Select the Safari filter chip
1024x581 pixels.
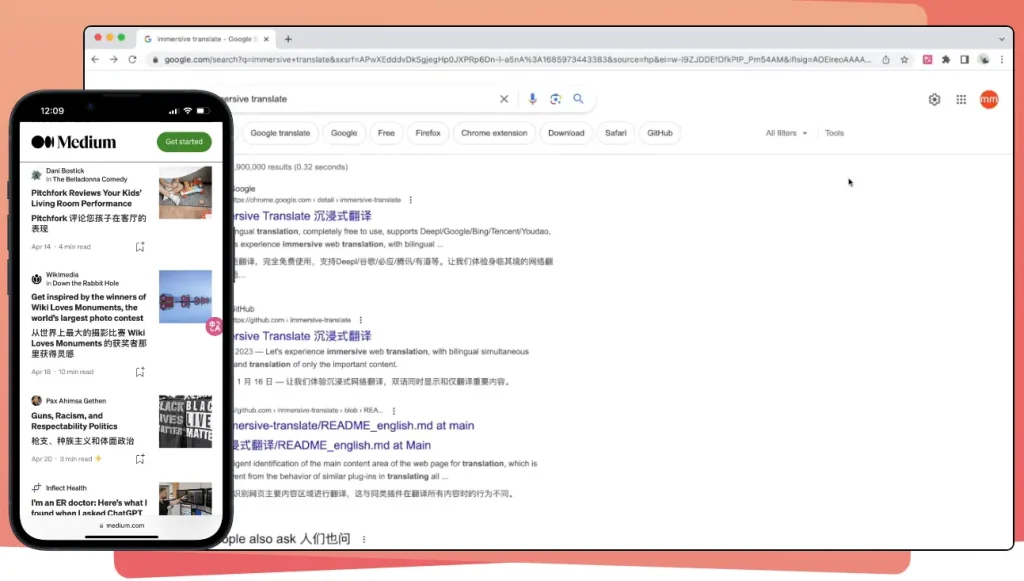615,133
